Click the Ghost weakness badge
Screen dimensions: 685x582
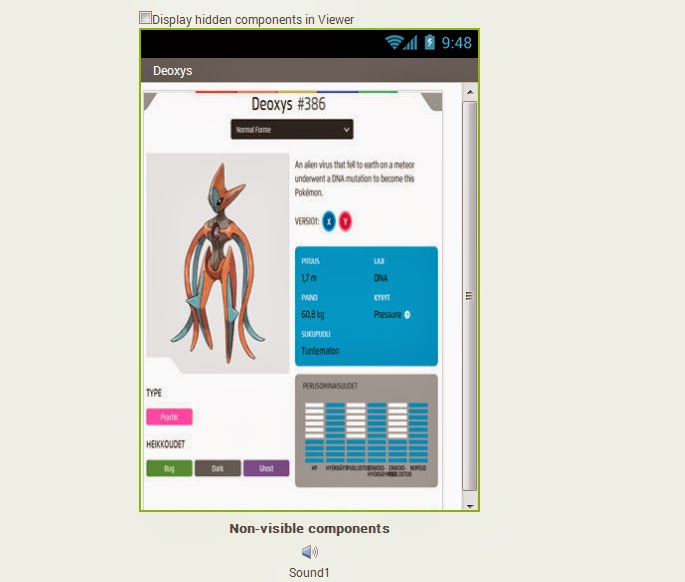[x=266, y=468]
